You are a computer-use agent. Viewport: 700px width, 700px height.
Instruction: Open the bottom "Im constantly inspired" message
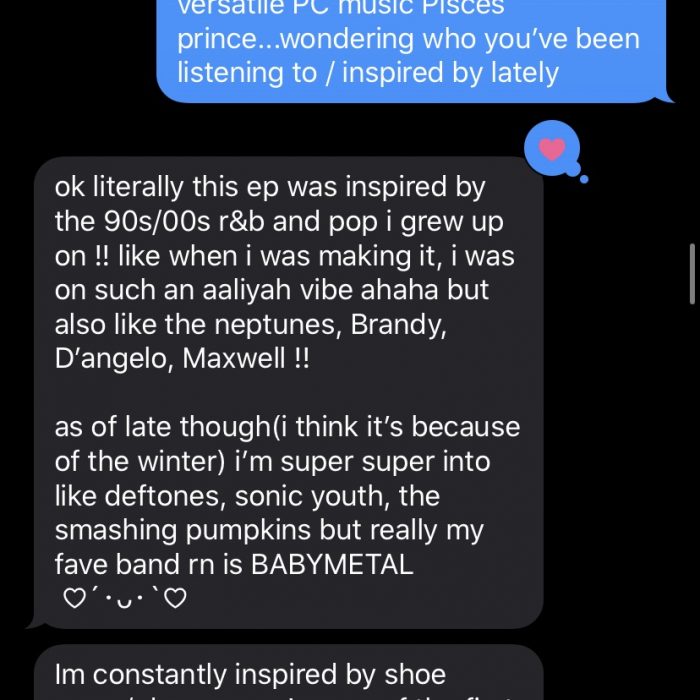tap(250, 675)
